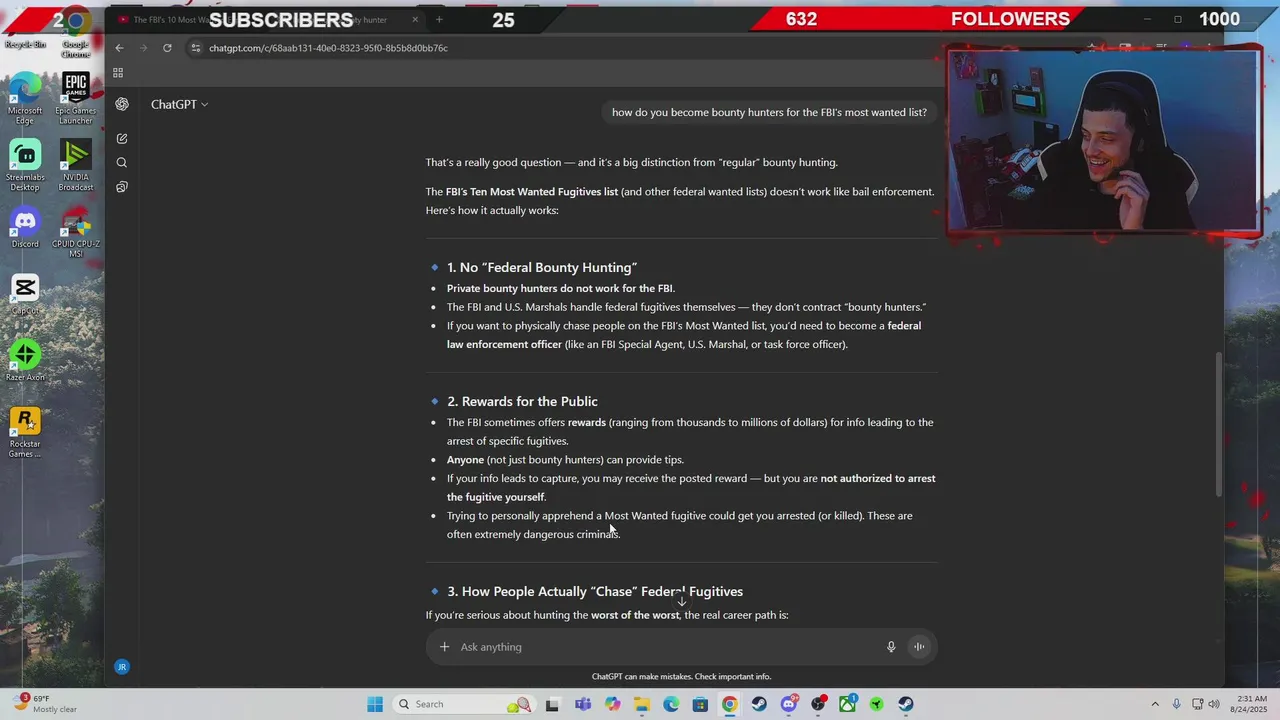Click the Chrome icon in the taskbar
This screenshot has height=720, width=1280.
point(730,704)
